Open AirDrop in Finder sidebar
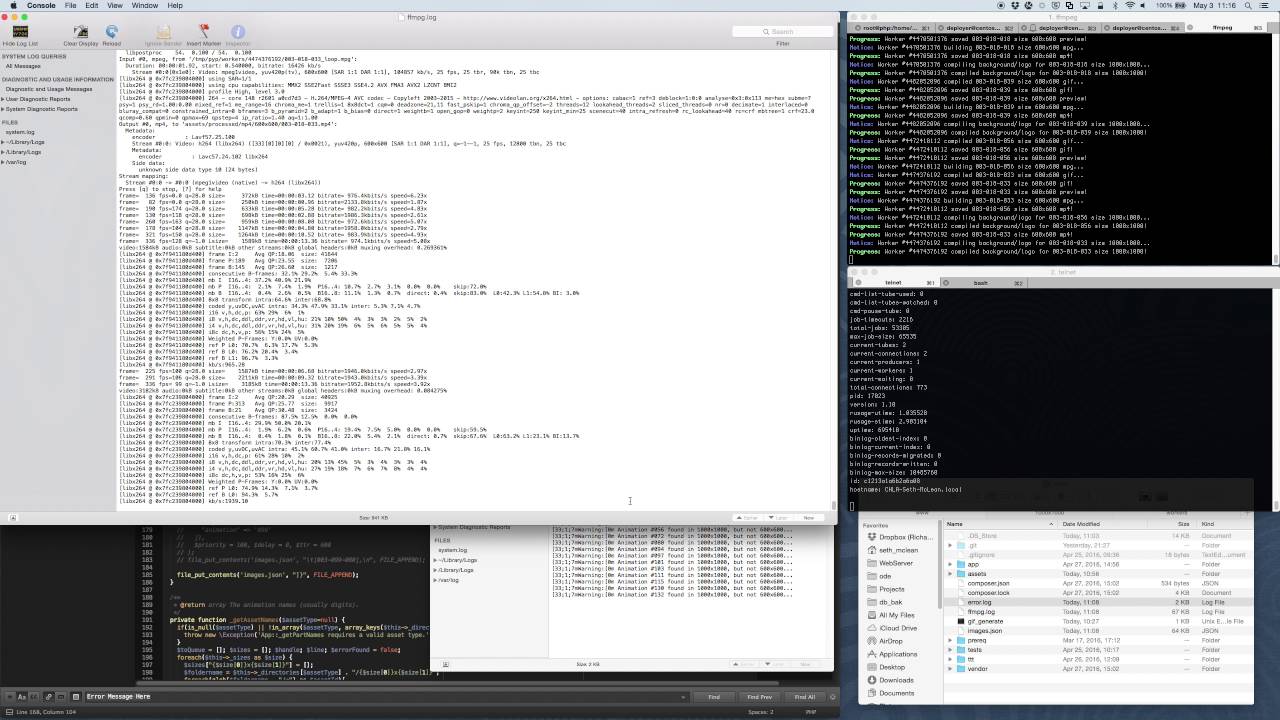Viewport: 1280px width, 720px height. 890,641
